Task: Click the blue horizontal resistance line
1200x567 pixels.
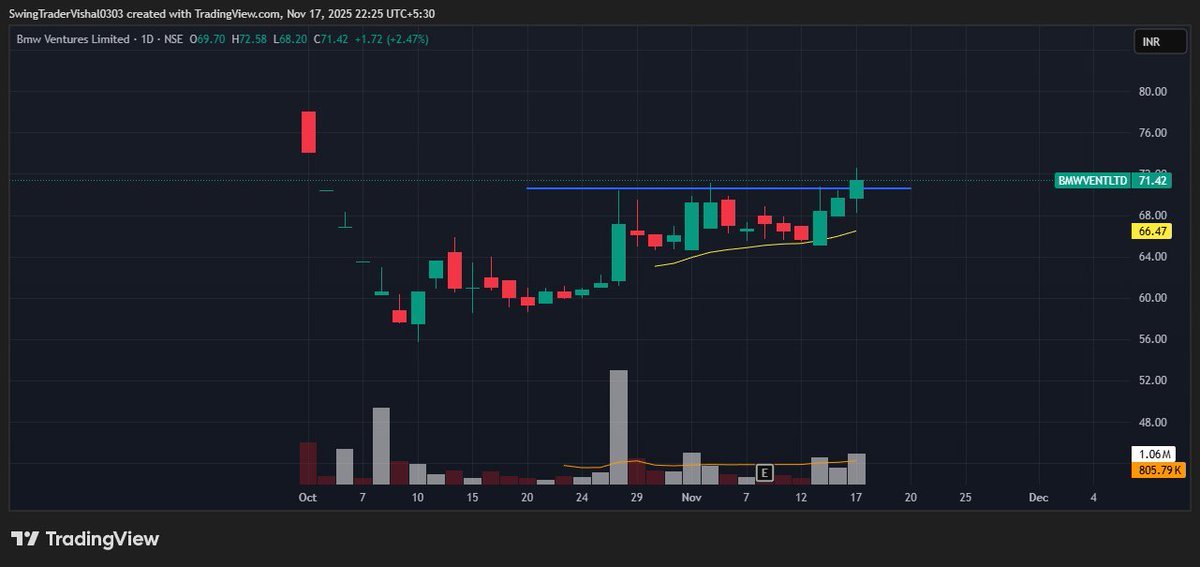Action: point(718,188)
